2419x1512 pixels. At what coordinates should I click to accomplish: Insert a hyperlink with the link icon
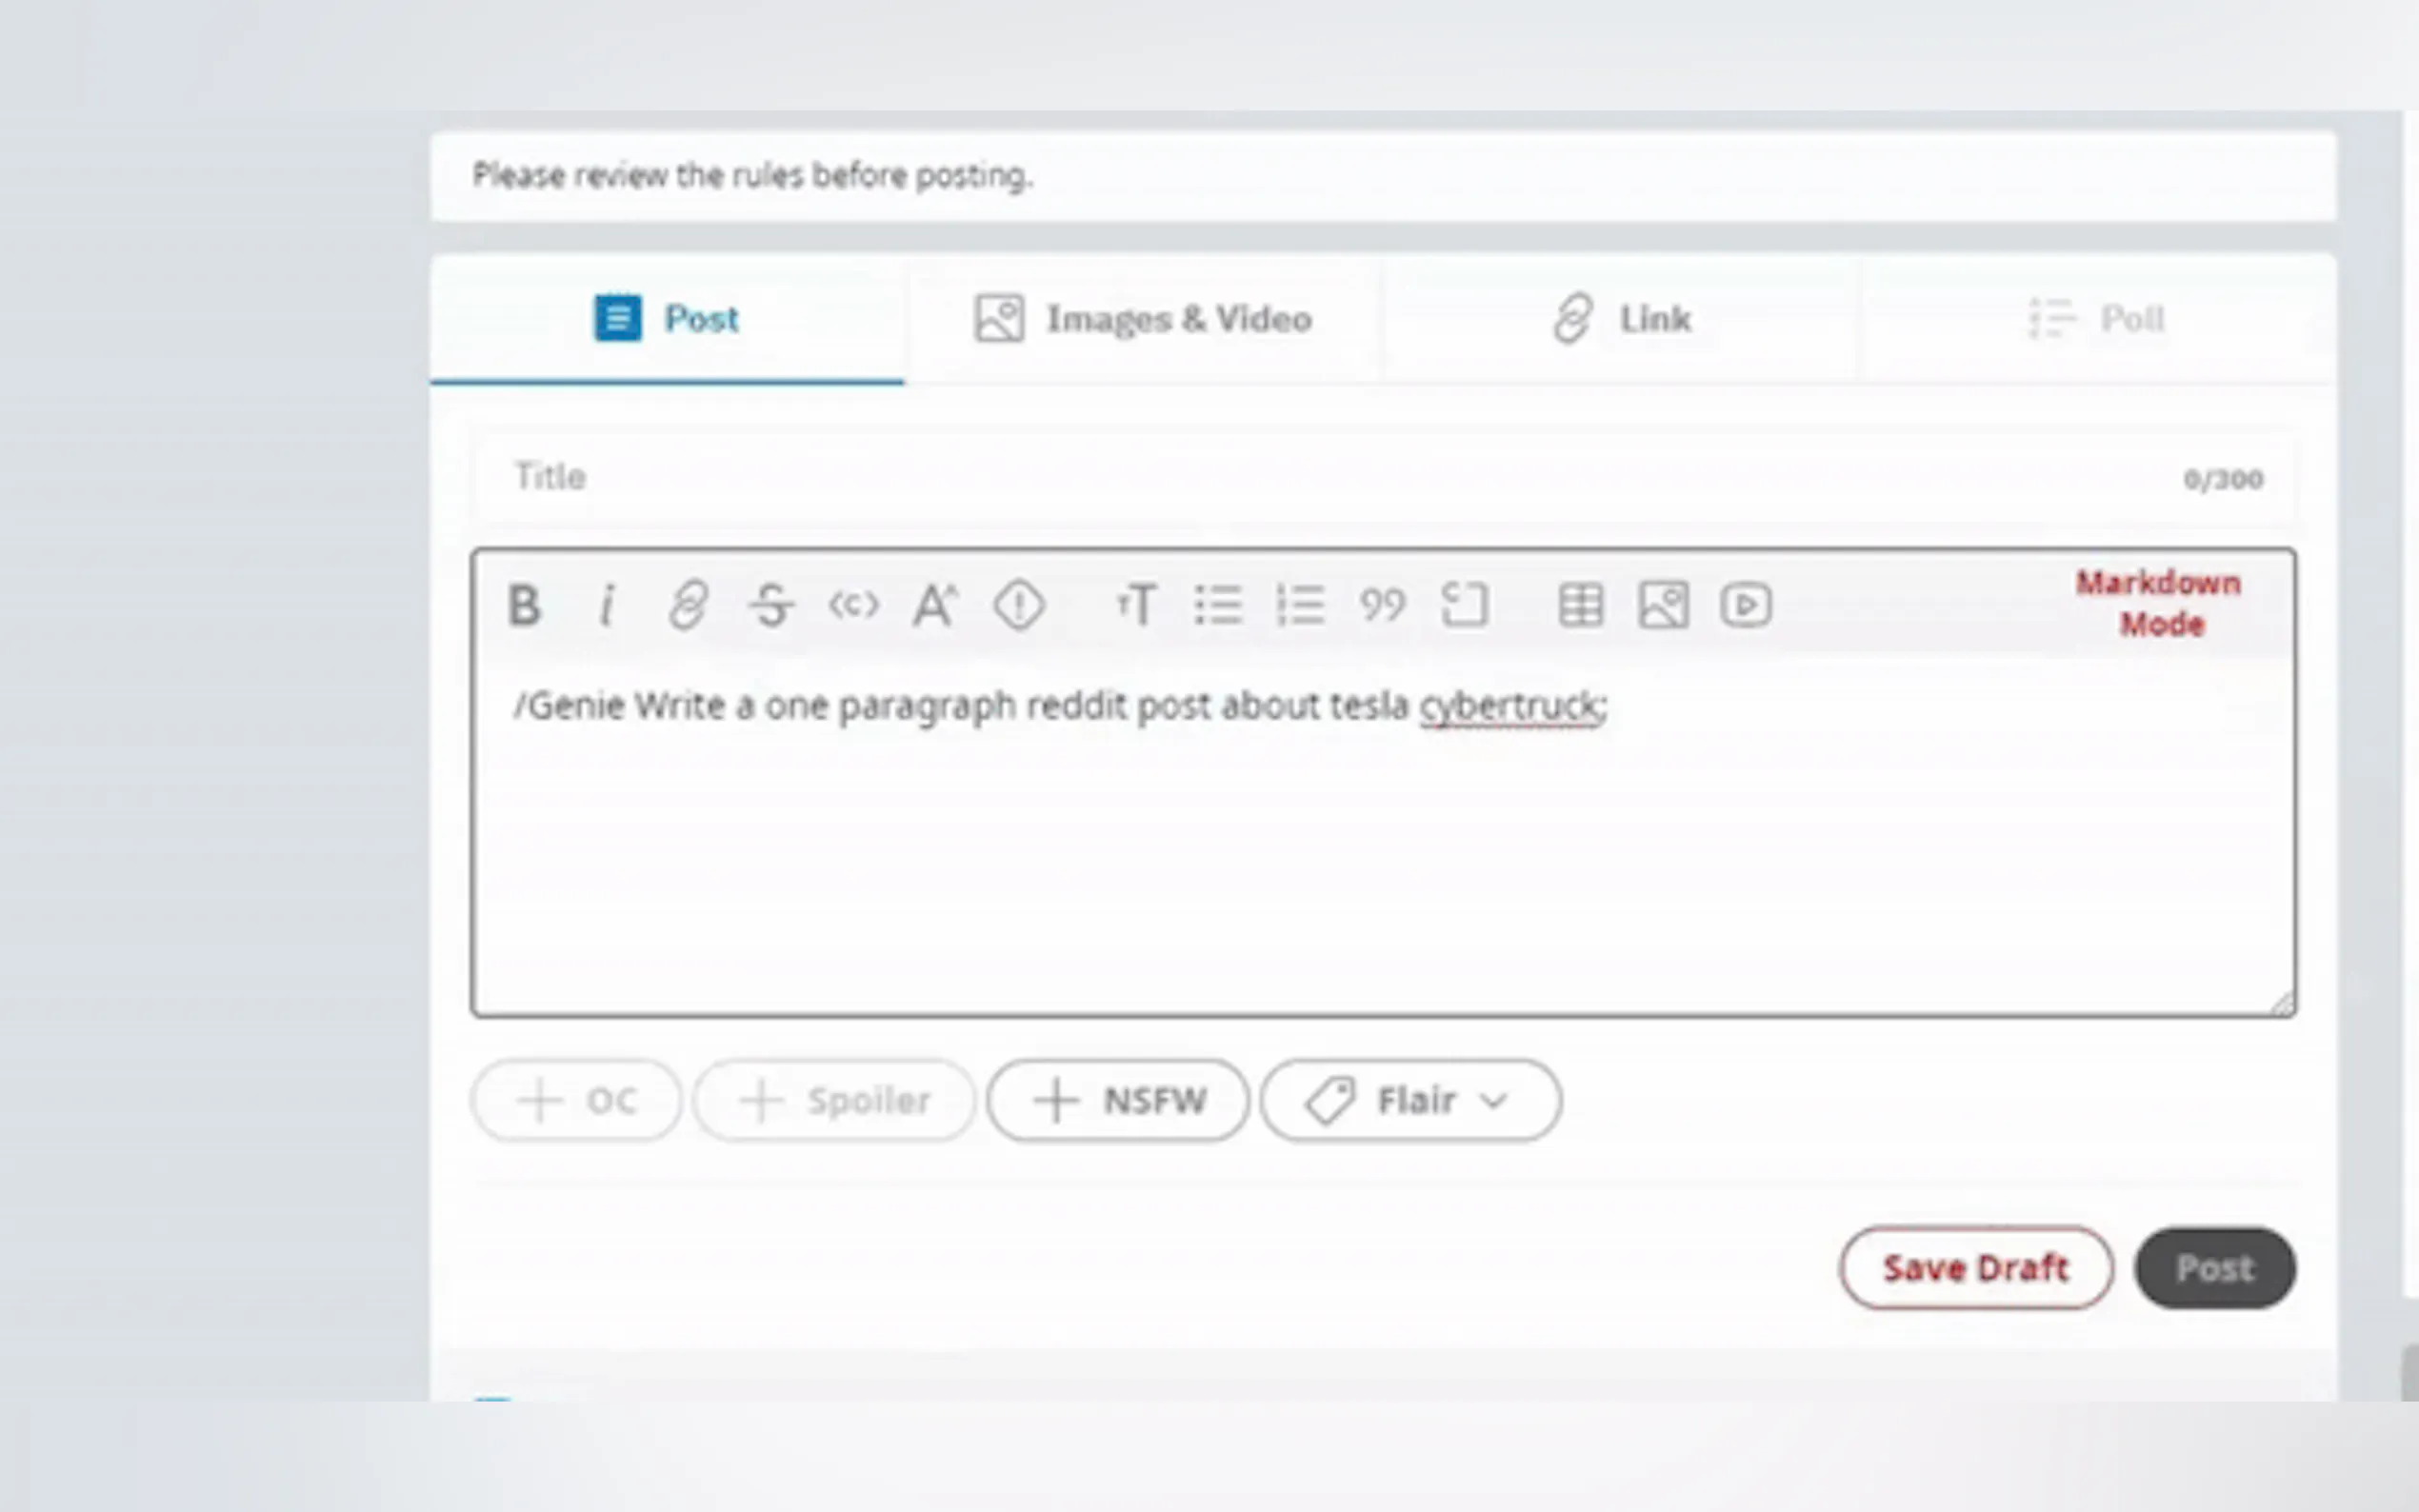coord(688,605)
